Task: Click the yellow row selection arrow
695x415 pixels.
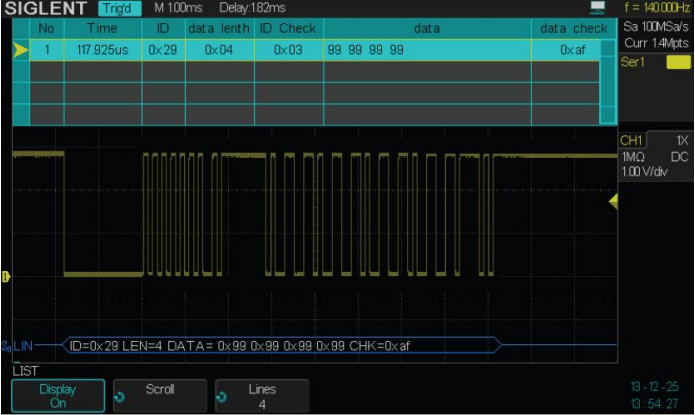Action: 20,50
